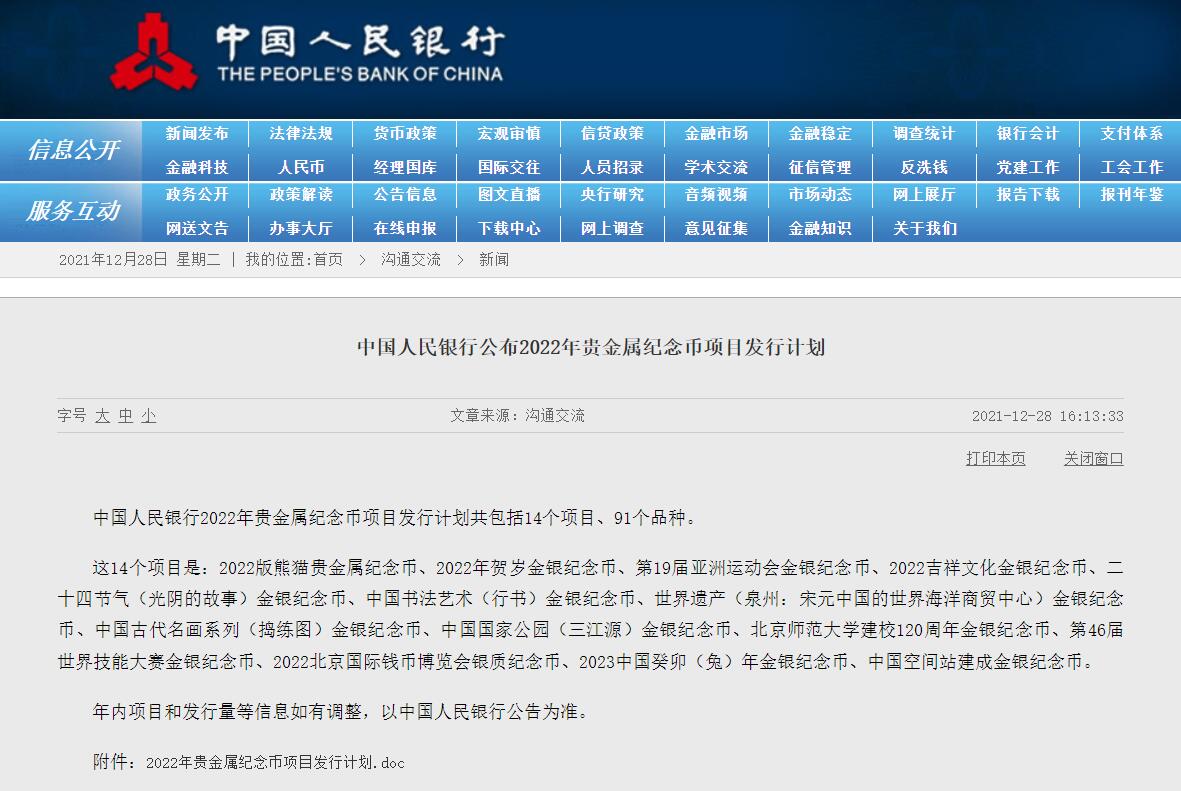Select 意见征集 navigation item

click(x=716, y=228)
